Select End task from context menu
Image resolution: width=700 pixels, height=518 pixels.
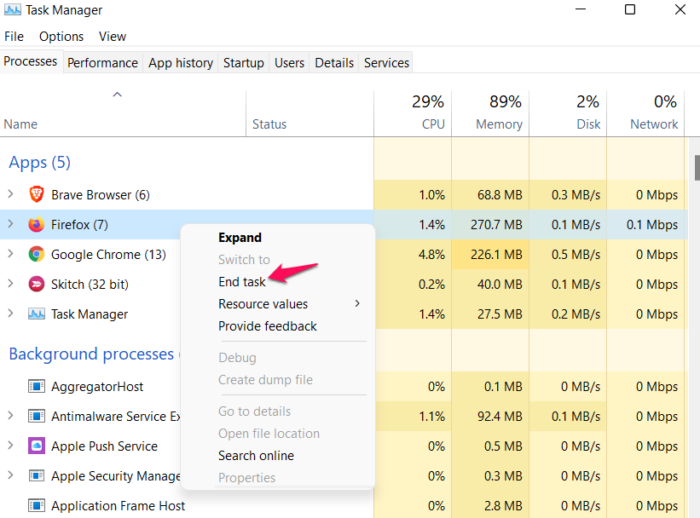(242, 282)
